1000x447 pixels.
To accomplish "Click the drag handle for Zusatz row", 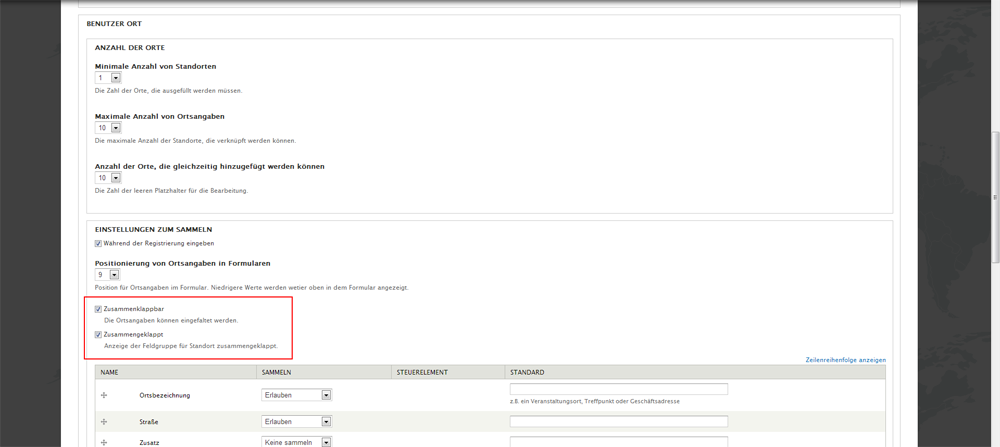I will (104, 442).
